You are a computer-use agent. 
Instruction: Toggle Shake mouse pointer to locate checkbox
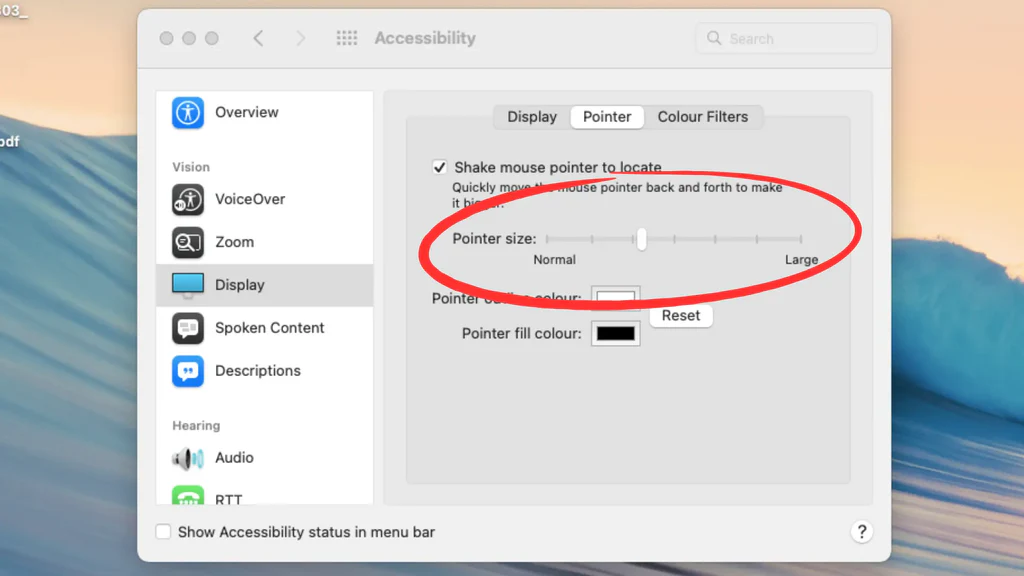(440, 167)
